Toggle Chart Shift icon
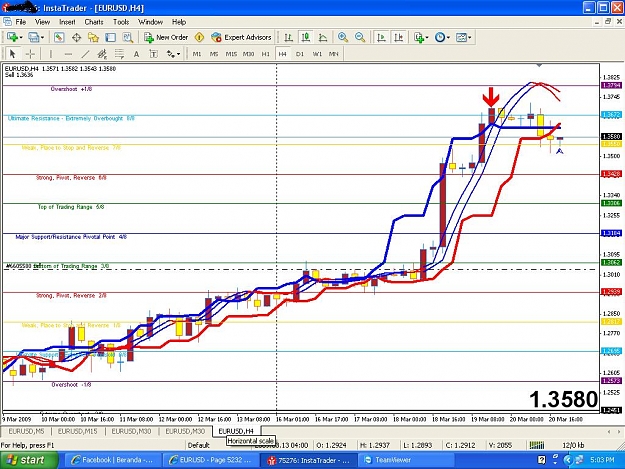The image size is (625, 469). [x=398, y=37]
